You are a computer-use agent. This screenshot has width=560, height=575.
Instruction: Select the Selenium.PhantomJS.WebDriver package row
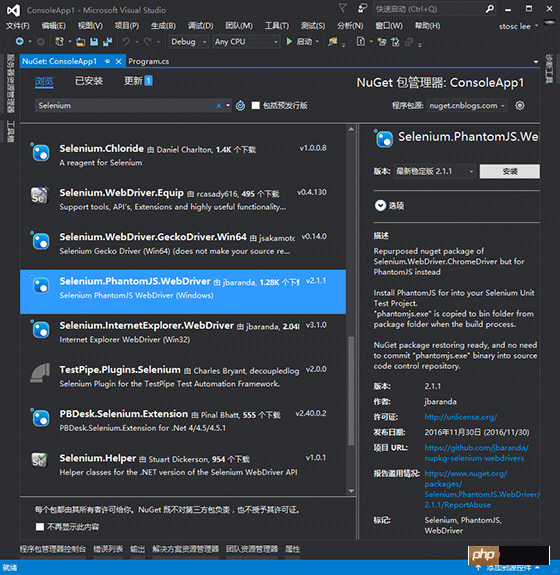tap(183, 292)
